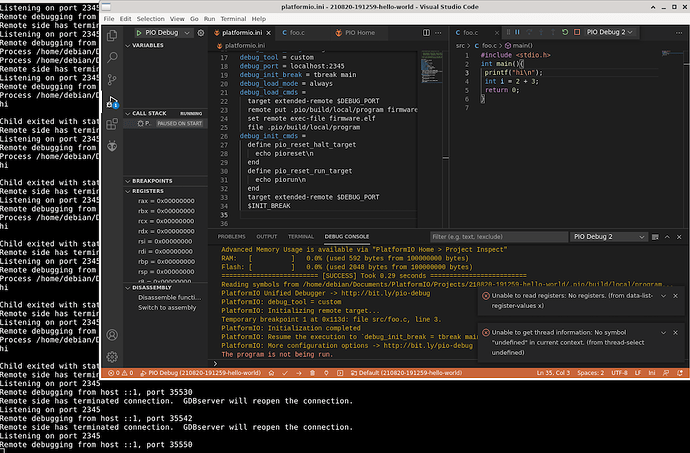Open the PlatformIO alien icon view

[x=112, y=146]
